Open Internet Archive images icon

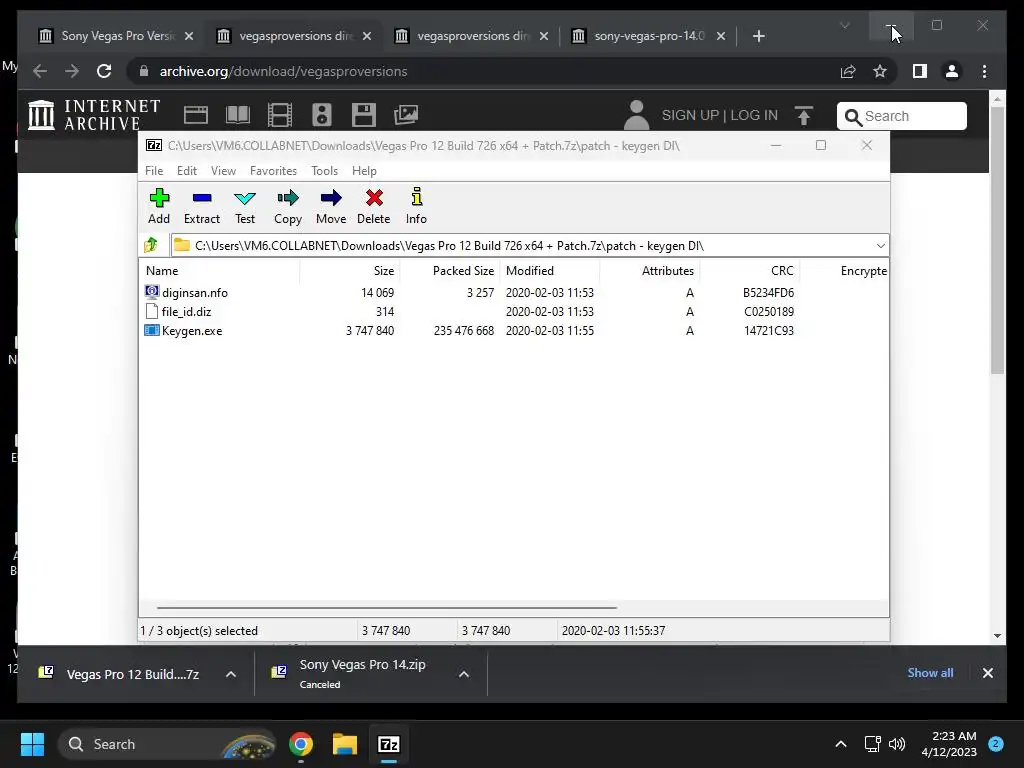(406, 115)
